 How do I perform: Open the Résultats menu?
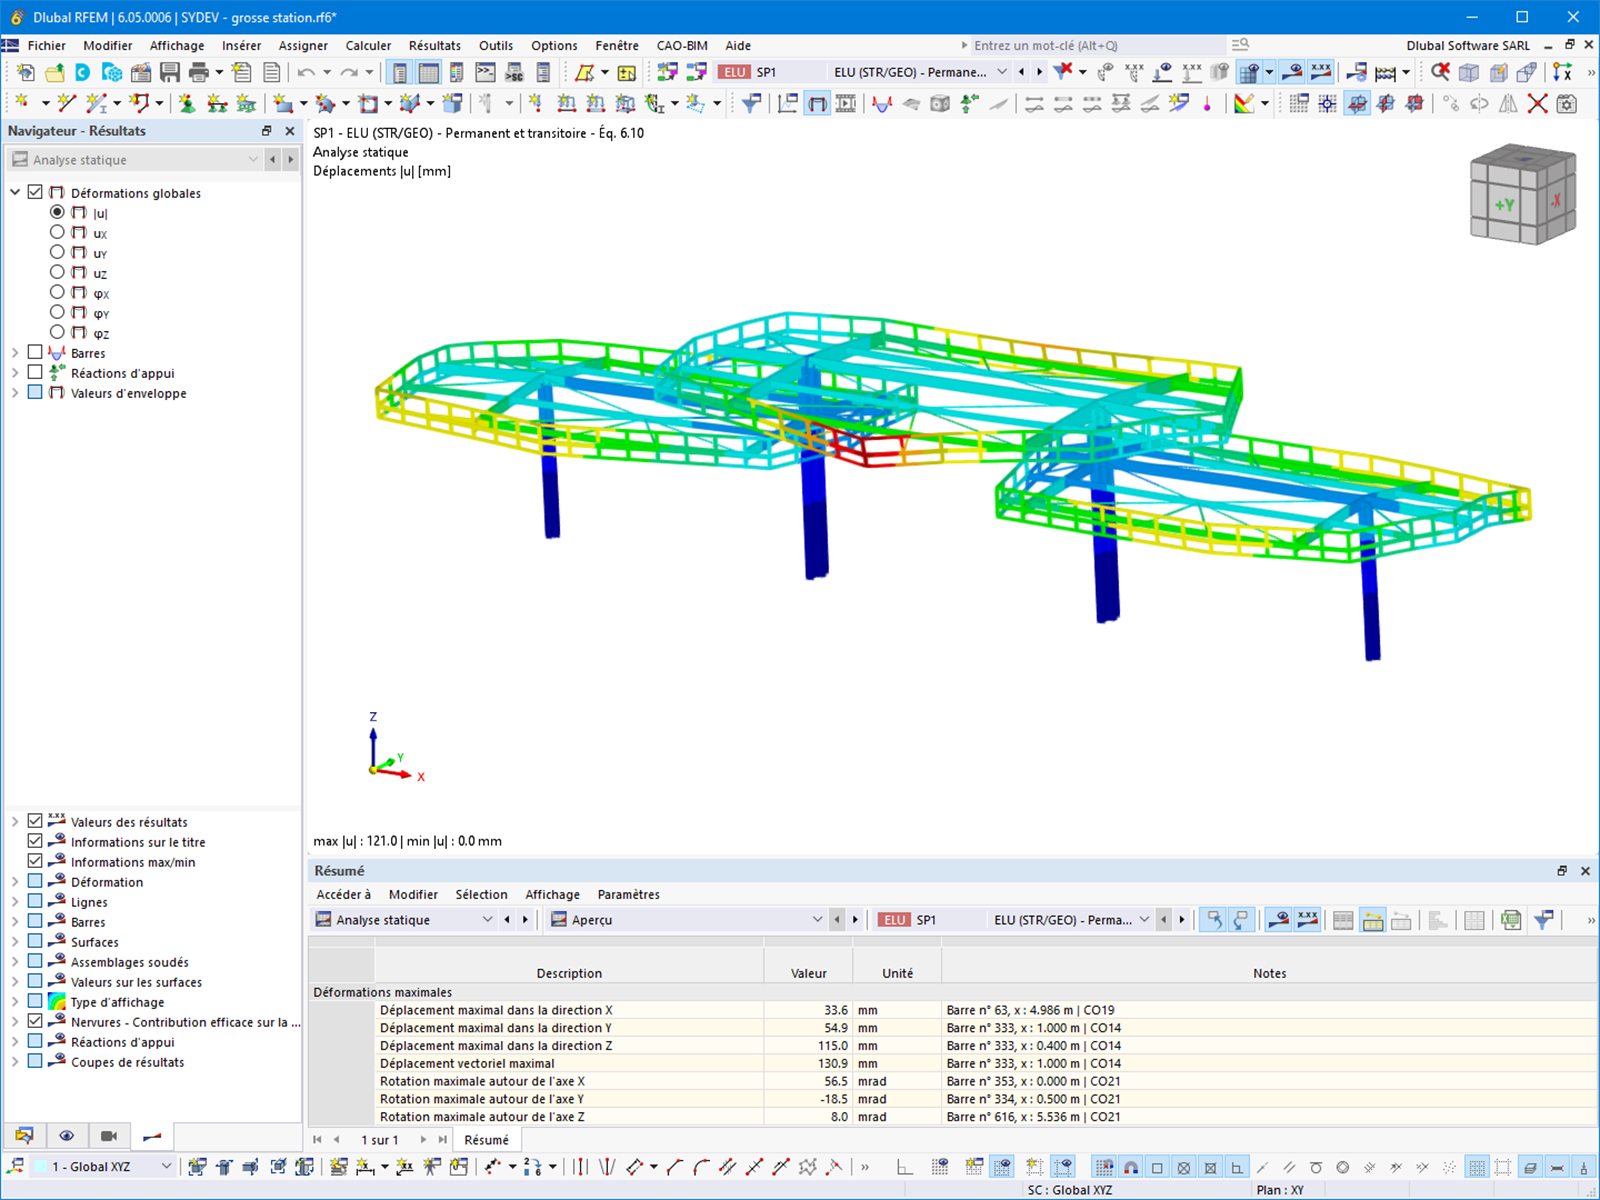[435, 45]
